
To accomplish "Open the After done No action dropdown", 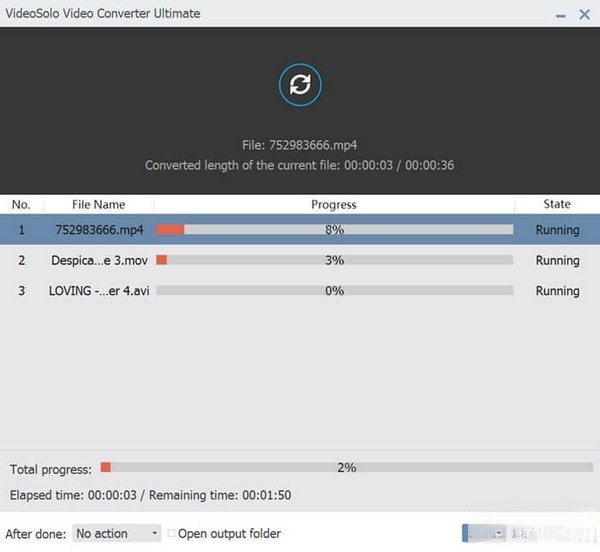I will pos(116,533).
